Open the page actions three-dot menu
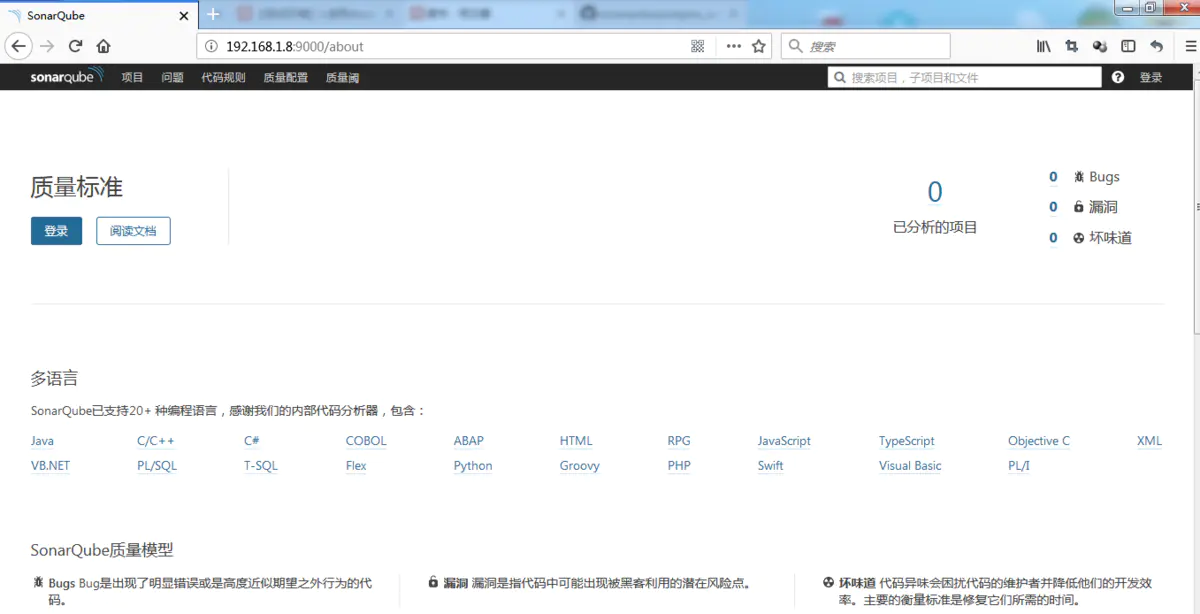The image size is (1200, 614). pos(734,46)
